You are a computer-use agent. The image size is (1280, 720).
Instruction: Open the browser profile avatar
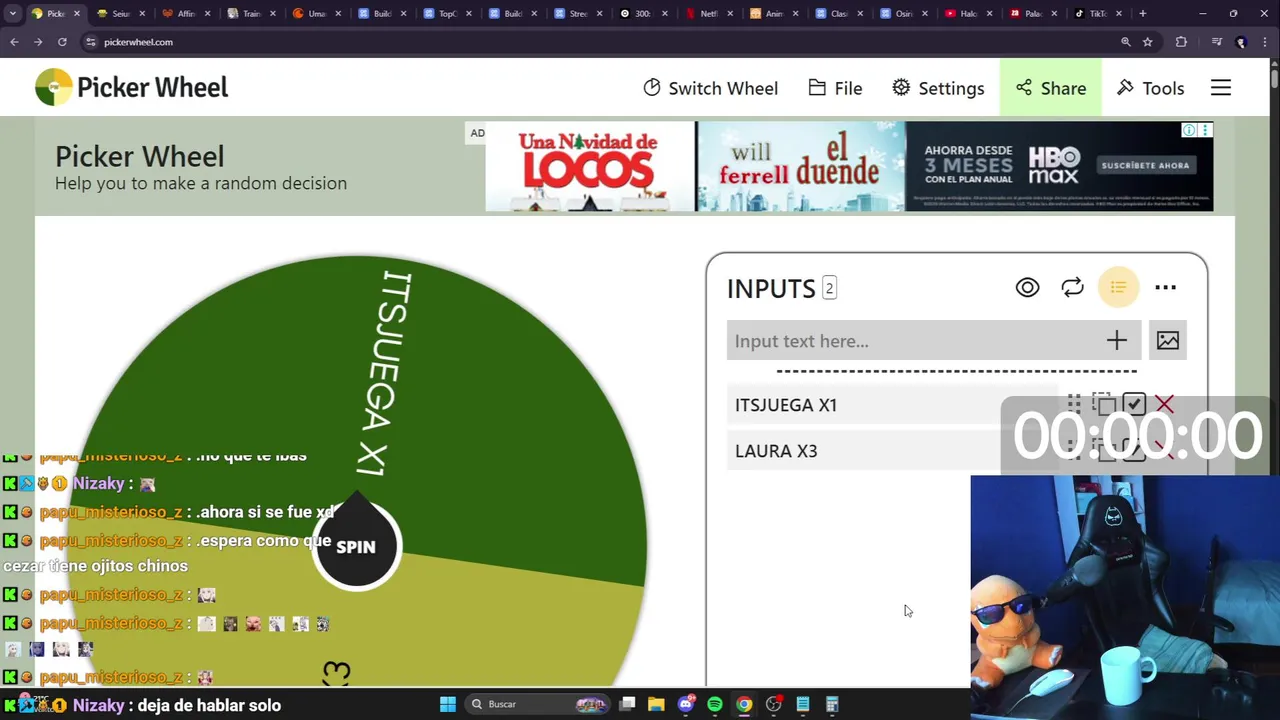(1241, 42)
